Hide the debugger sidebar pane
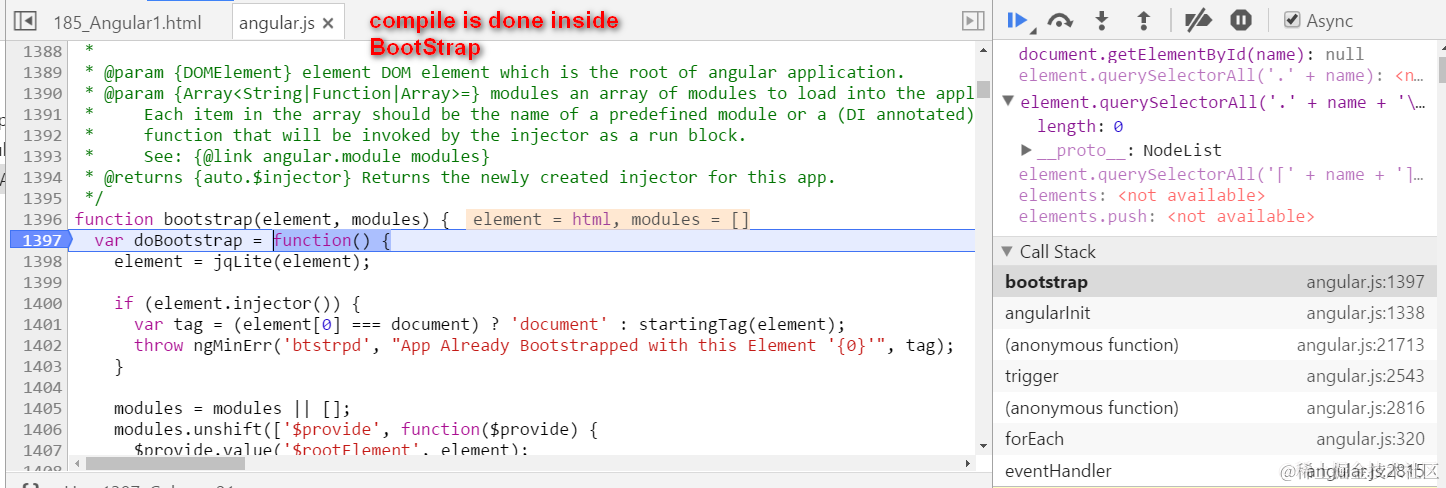This screenshot has height=488, width=1446. coord(972,21)
